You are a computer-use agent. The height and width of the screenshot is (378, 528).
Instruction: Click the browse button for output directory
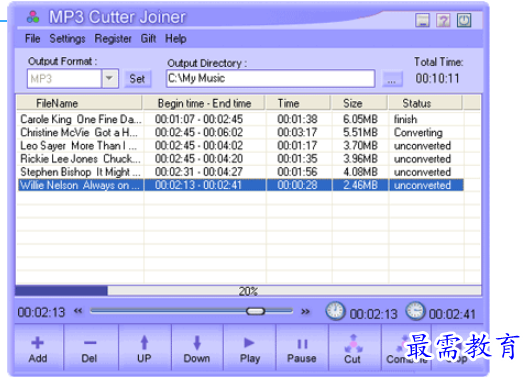click(392, 79)
